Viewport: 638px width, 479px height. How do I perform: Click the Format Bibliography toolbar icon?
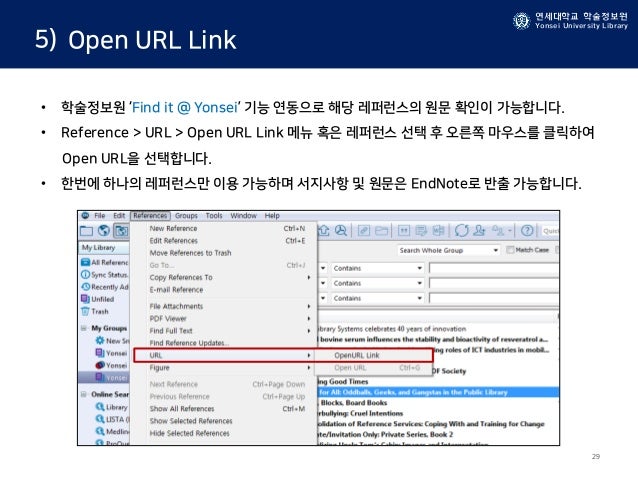click(421, 231)
